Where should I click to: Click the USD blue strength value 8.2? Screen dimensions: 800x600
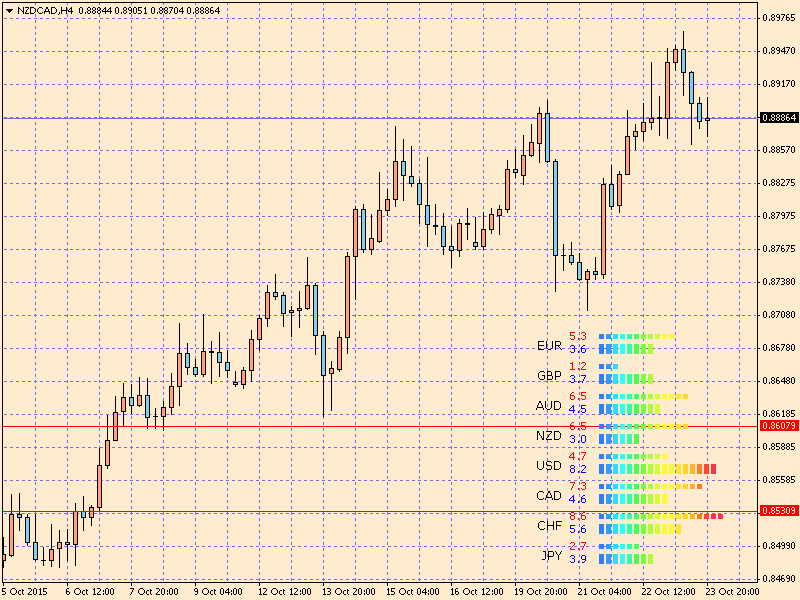(578, 469)
